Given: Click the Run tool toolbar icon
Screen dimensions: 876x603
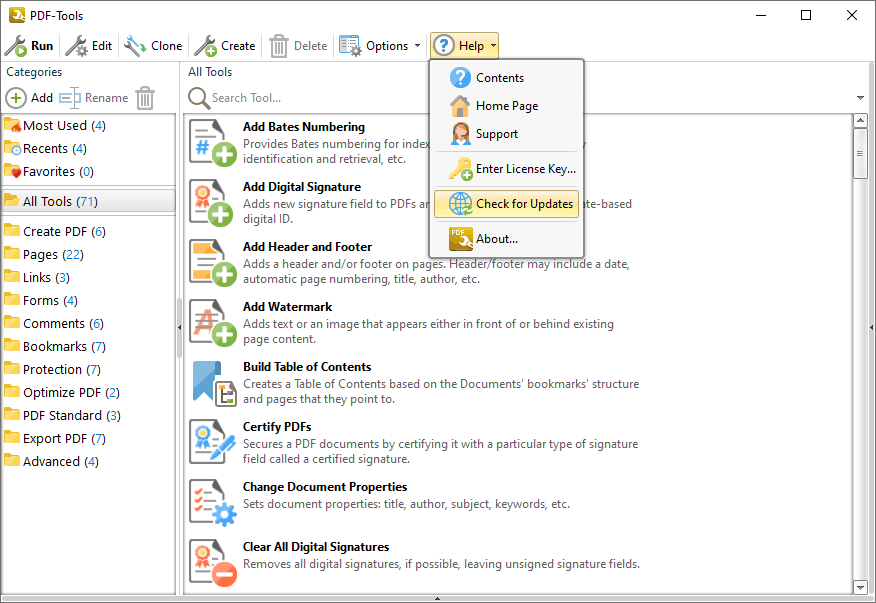Looking at the screenshot, I should 16,46.
